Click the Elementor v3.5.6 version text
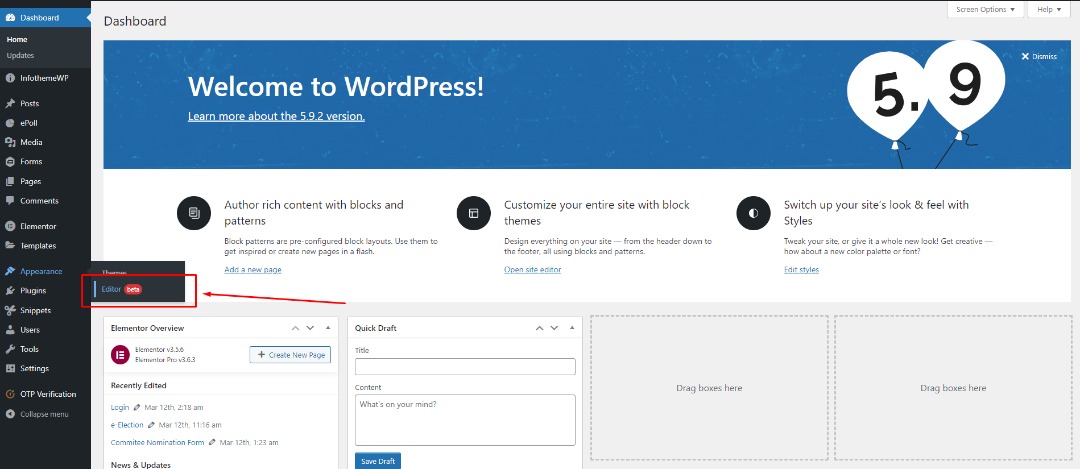 (159, 350)
